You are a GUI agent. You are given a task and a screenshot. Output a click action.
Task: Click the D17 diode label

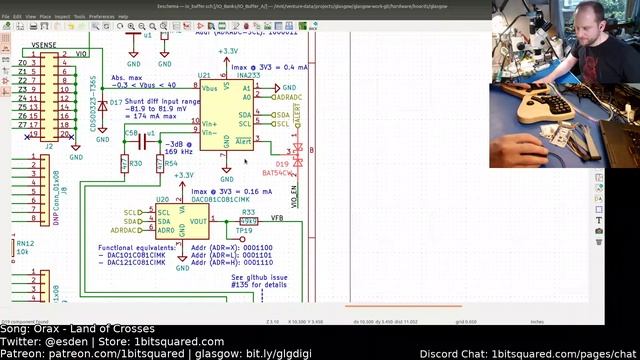[116, 102]
